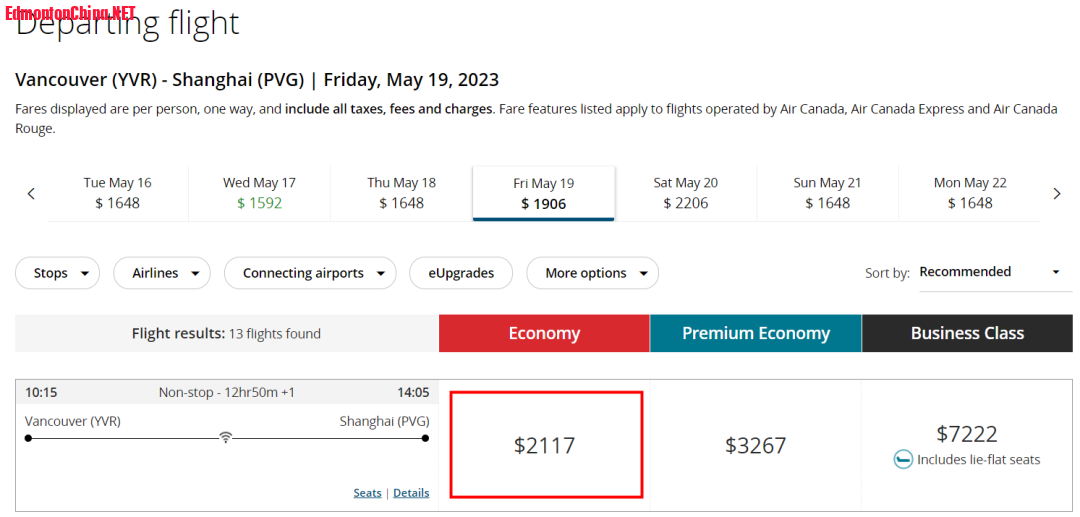Click the Wi-Fi icon on flight route
Image resolution: width=1080 pixels, height=517 pixels.
227,437
